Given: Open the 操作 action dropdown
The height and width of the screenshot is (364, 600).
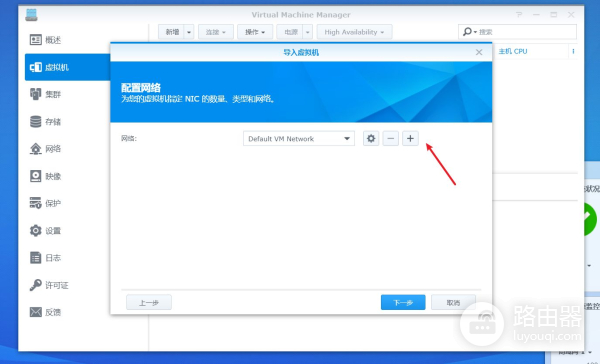Looking at the screenshot, I should pos(255,32).
